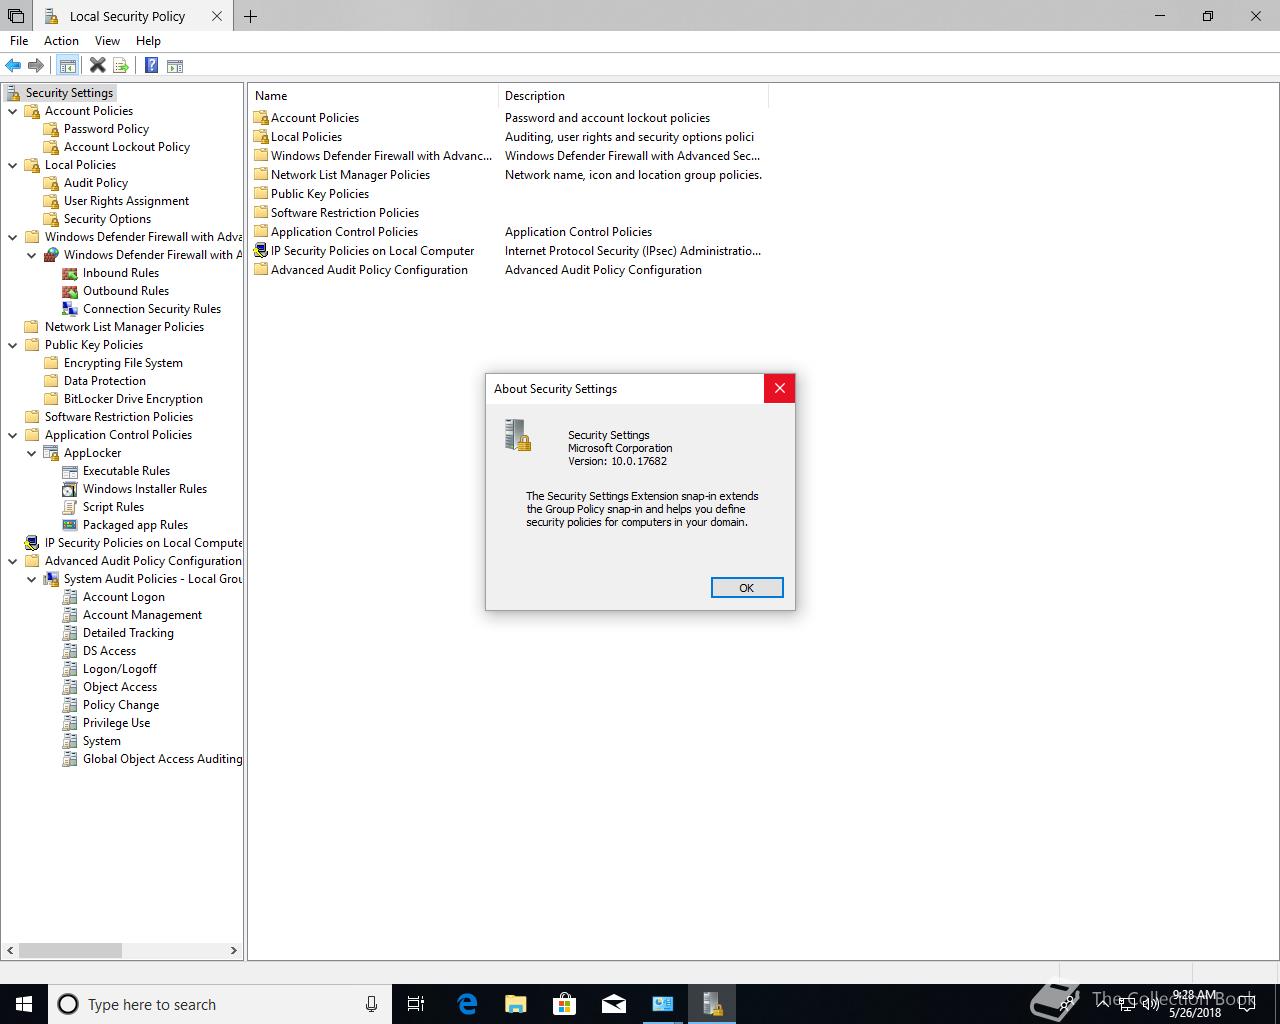The image size is (1280, 1024).
Task: Open the Mail app from taskbar
Action: pyautogui.click(x=614, y=1004)
